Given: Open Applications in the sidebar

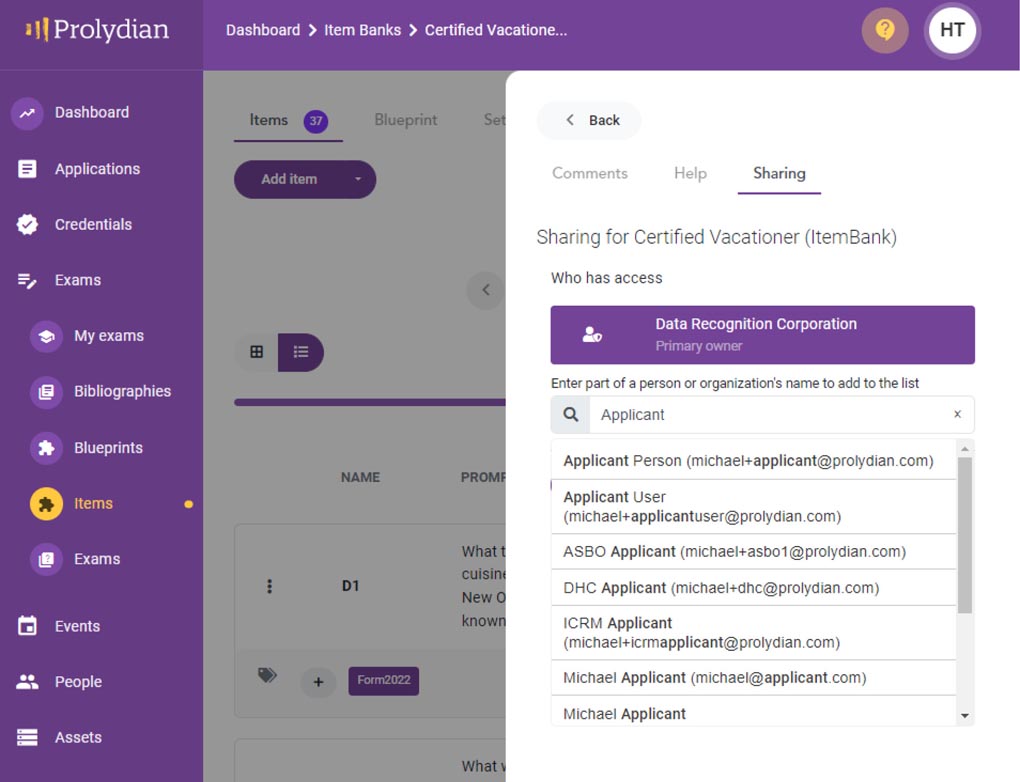Looking at the screenshot, I should pyautogui.click(x=98, y=169).
